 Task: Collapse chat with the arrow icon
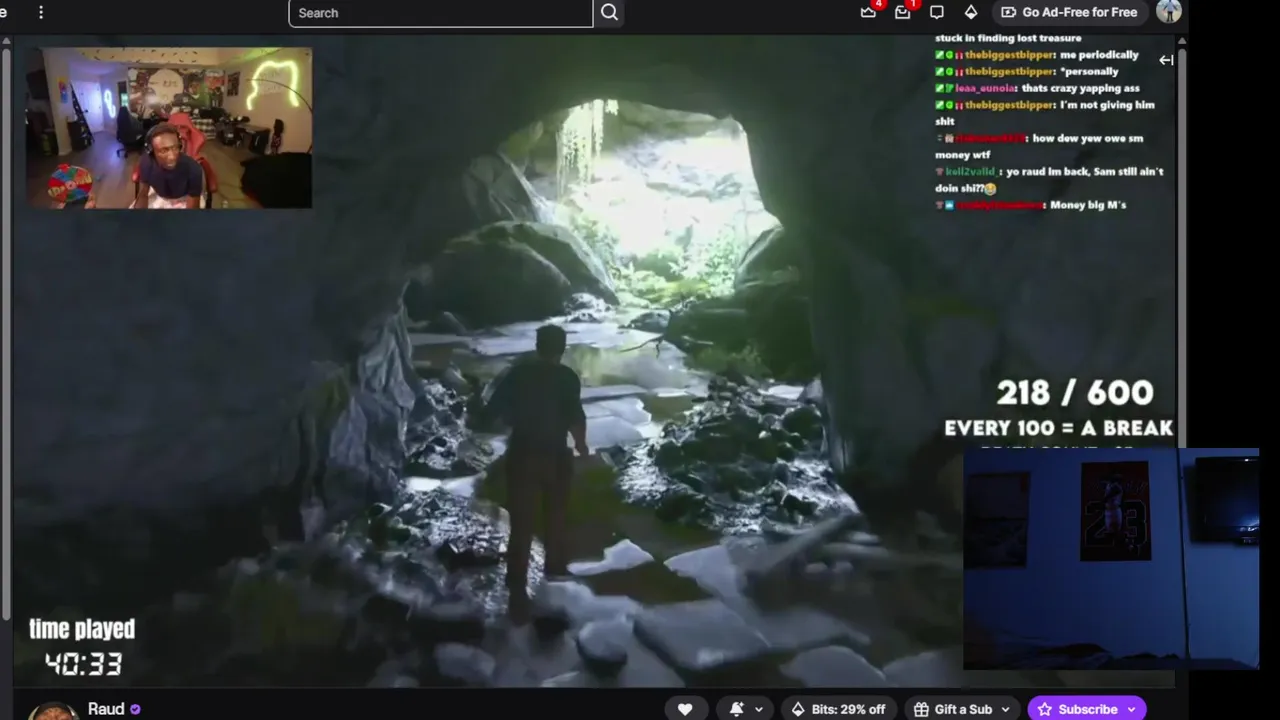[x=1166, y=60]
